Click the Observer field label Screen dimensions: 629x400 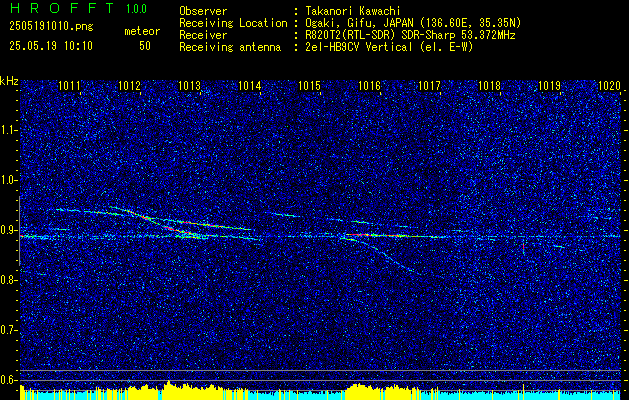[x=203, y=11]
